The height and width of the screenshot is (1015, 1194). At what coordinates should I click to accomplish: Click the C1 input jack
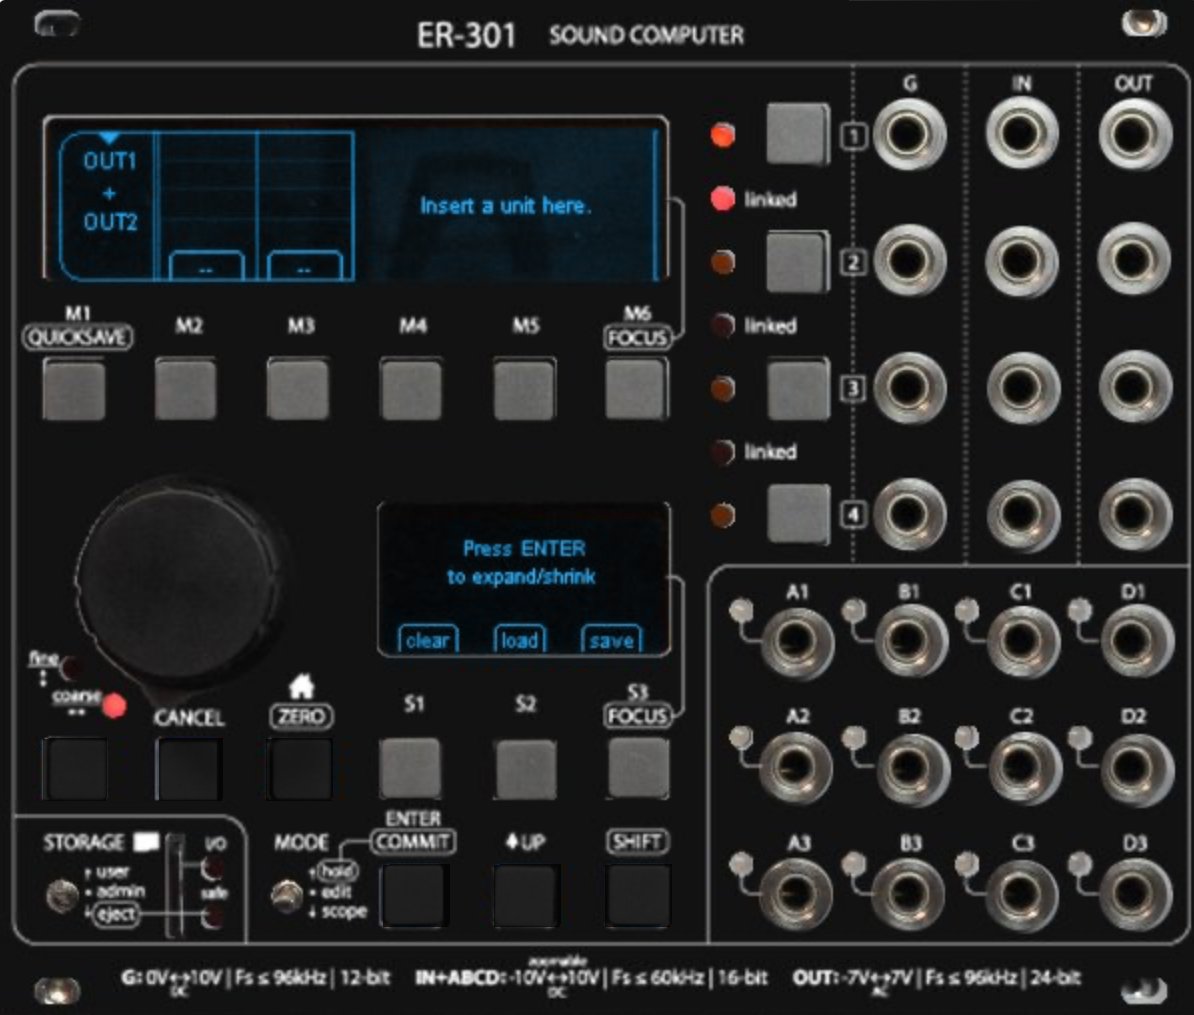click(1022, 642)
